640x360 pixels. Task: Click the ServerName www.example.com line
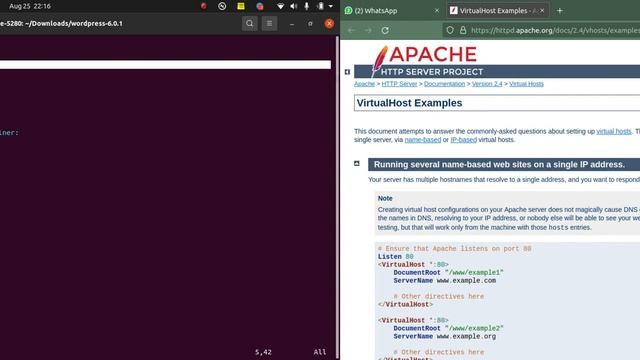(x=444, y=281)
